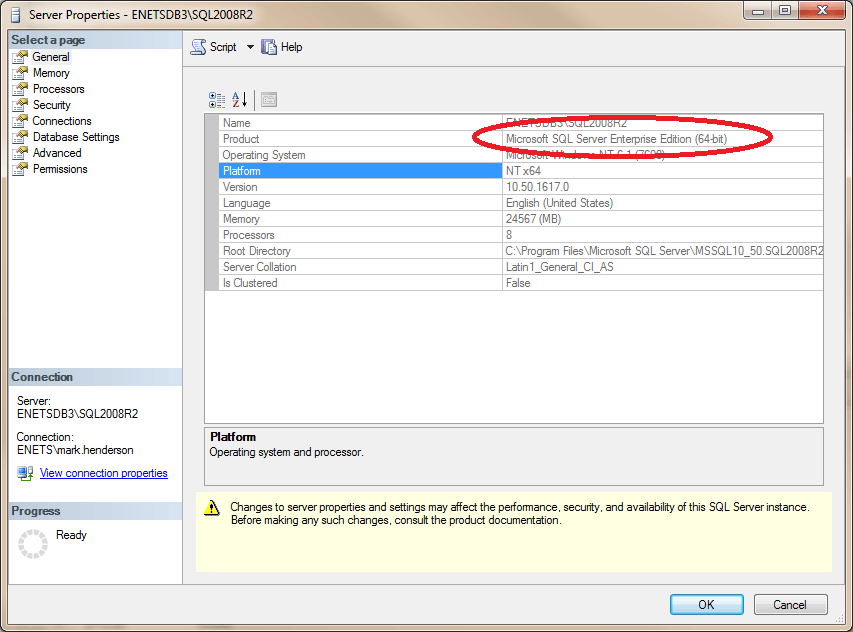Click View connection properties link
The height and width of the screenshot is (632, 853).
pyautogui.click(x=103, y=473)
